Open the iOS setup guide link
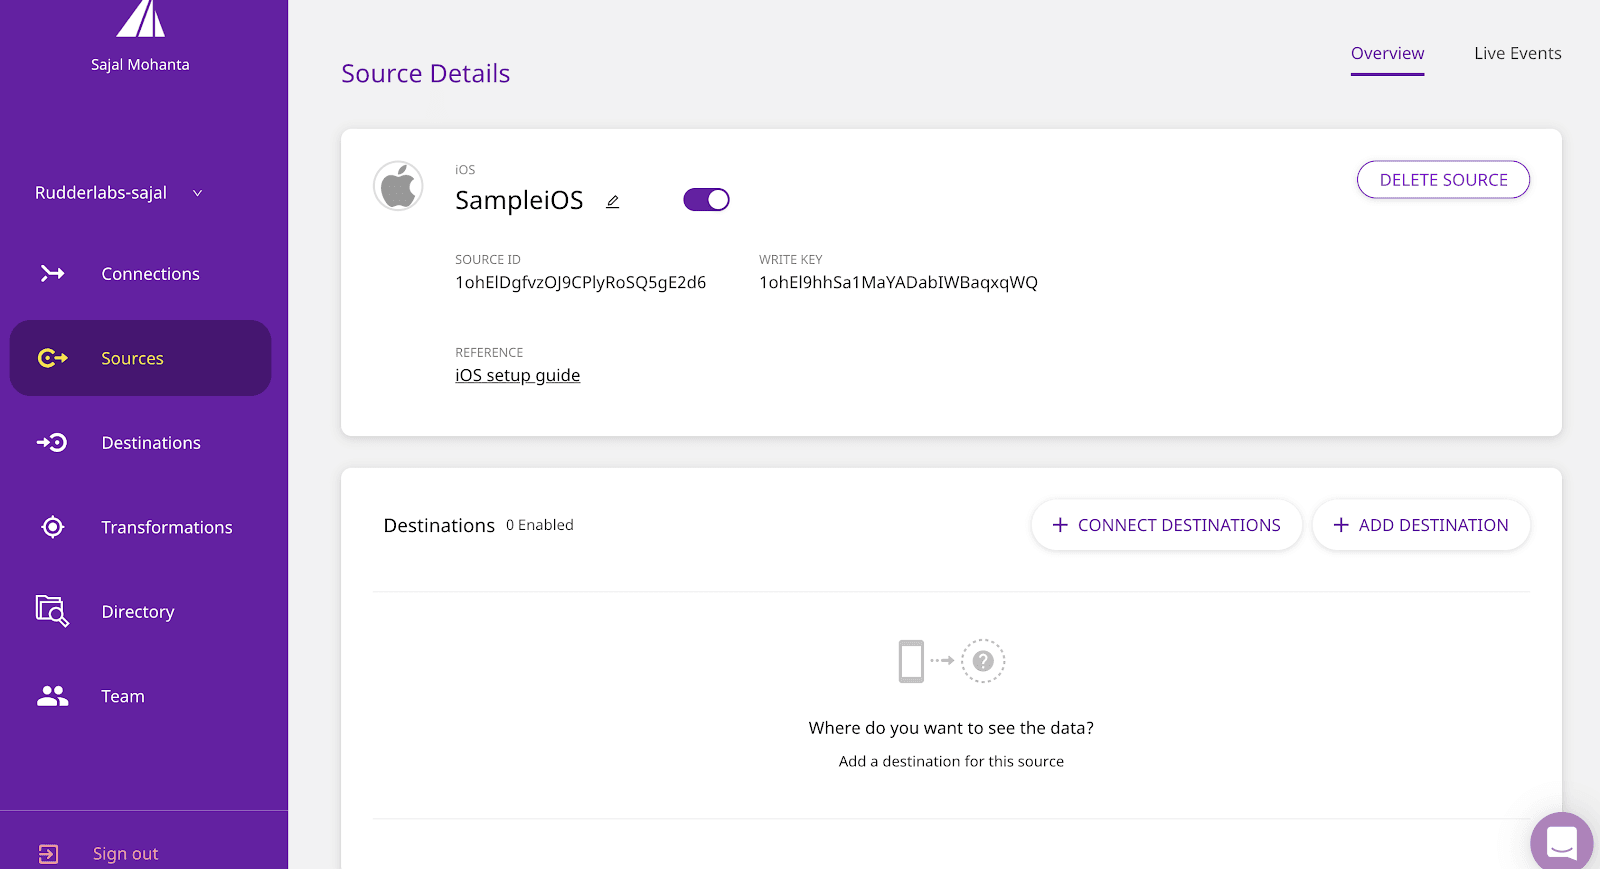This screenshot has height=869, width=1600. pyautogui.click(x=517, y=375)
